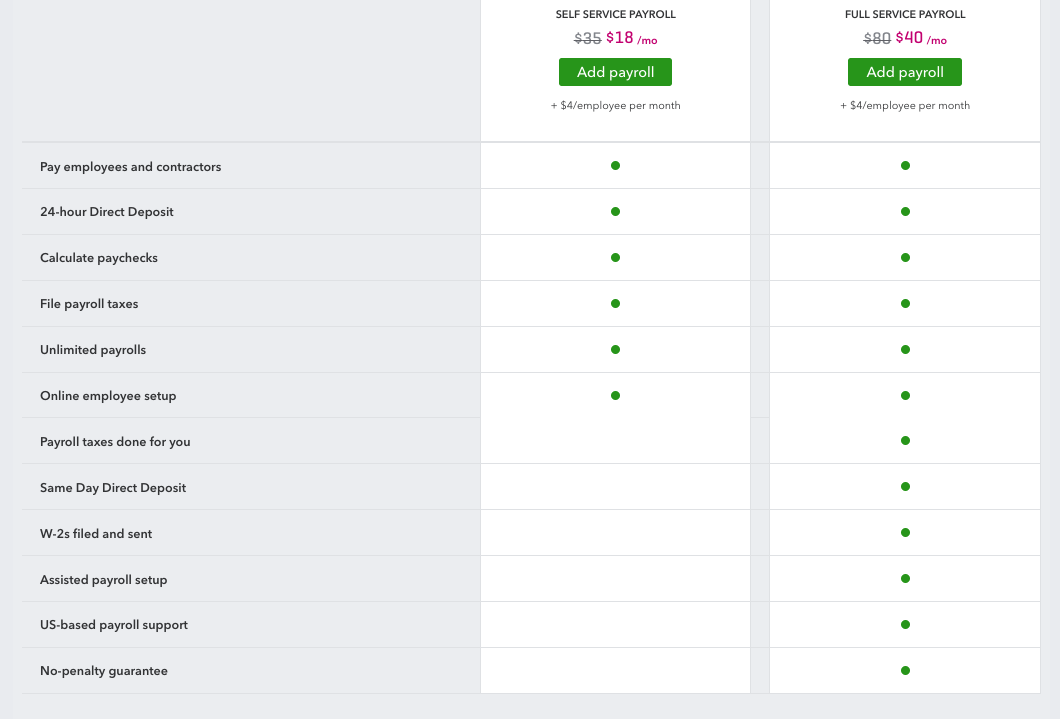Click Full Service dot for 24-hour Direct Deposit
Viewport: 1060px width, 719px height.
point(905,212)
